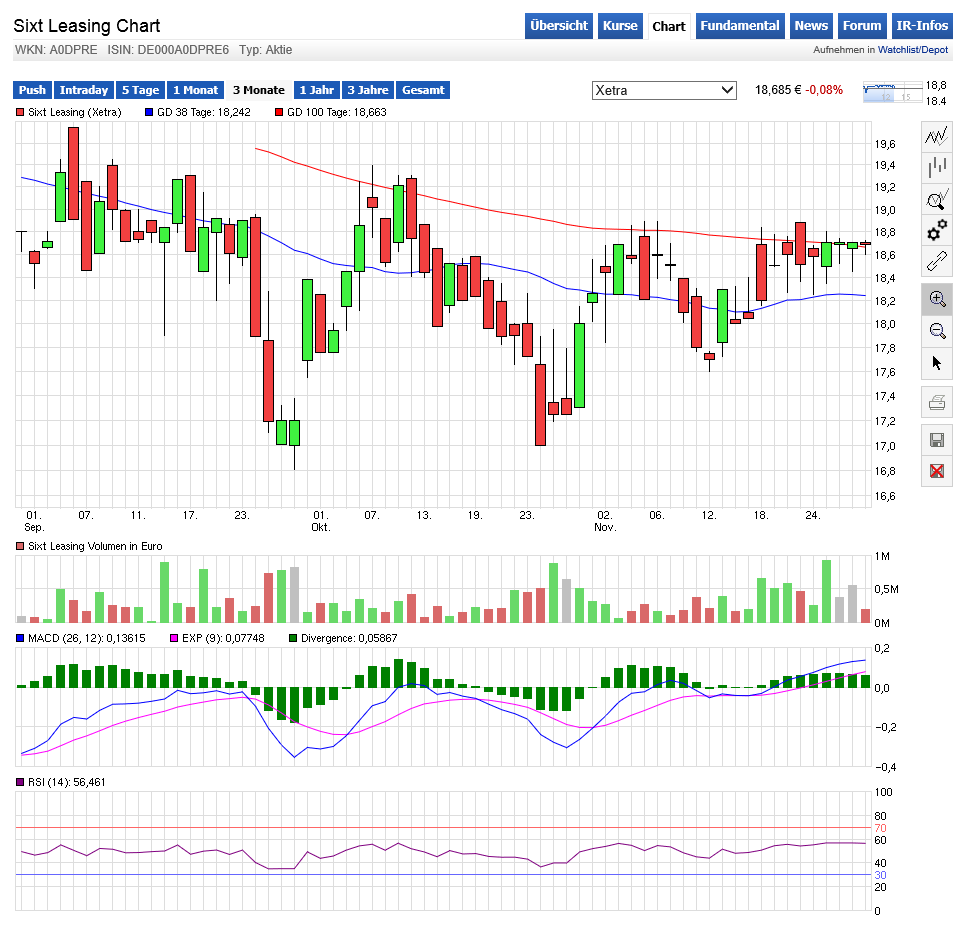Open the Übersicht tab
The image size is (963, 930).
[x=559, y=26]
